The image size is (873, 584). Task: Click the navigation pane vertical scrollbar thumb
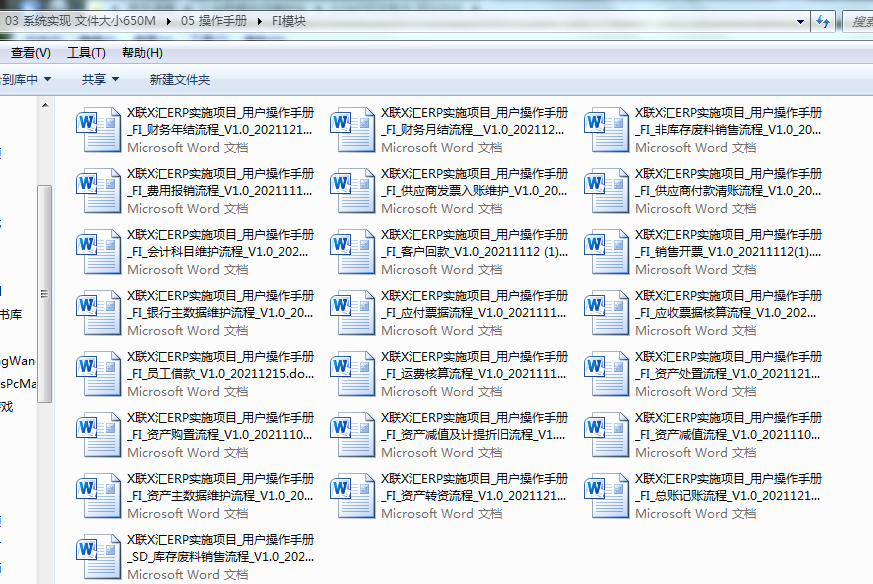(44, 292)
